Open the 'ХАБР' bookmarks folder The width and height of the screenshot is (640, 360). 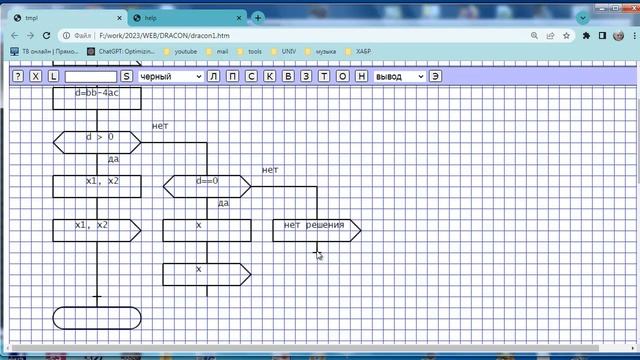(x=358, y=51)
